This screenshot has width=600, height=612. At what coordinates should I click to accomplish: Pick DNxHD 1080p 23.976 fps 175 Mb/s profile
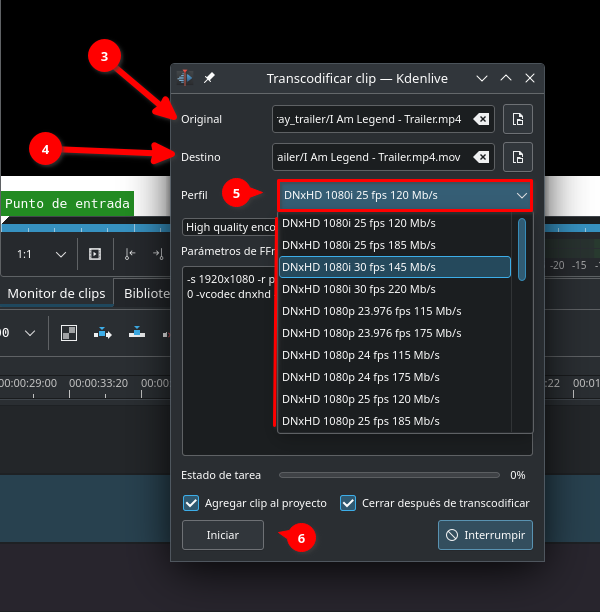[395, 333]
